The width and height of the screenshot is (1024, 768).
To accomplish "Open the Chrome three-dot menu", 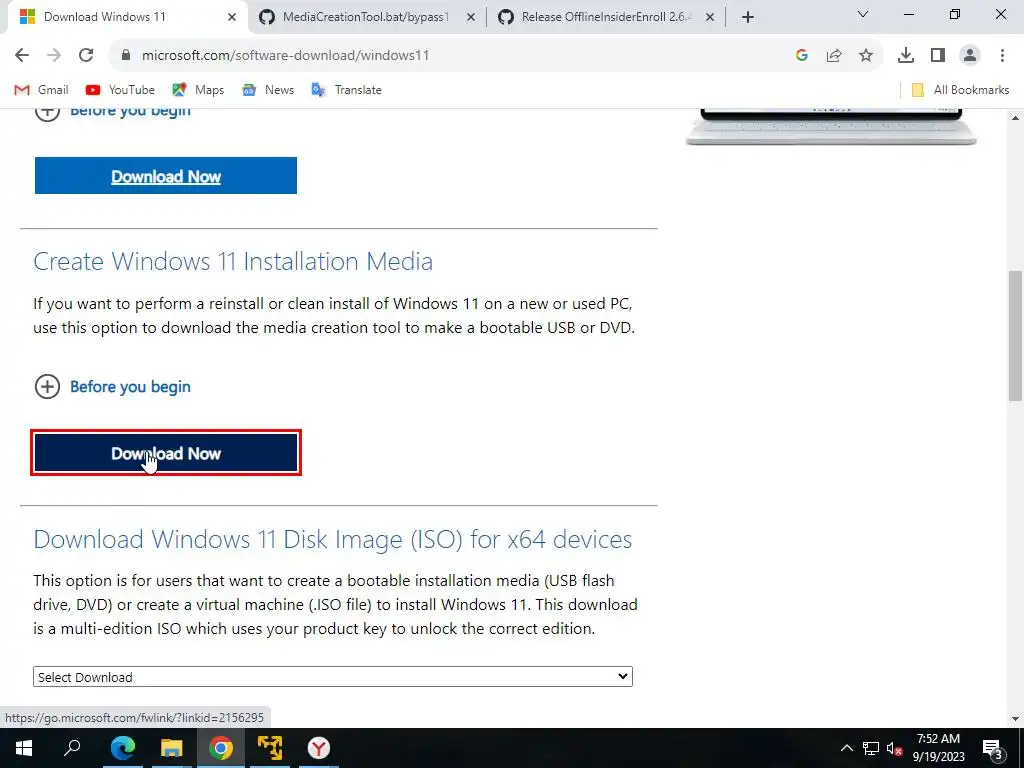I will point(1002,56).
